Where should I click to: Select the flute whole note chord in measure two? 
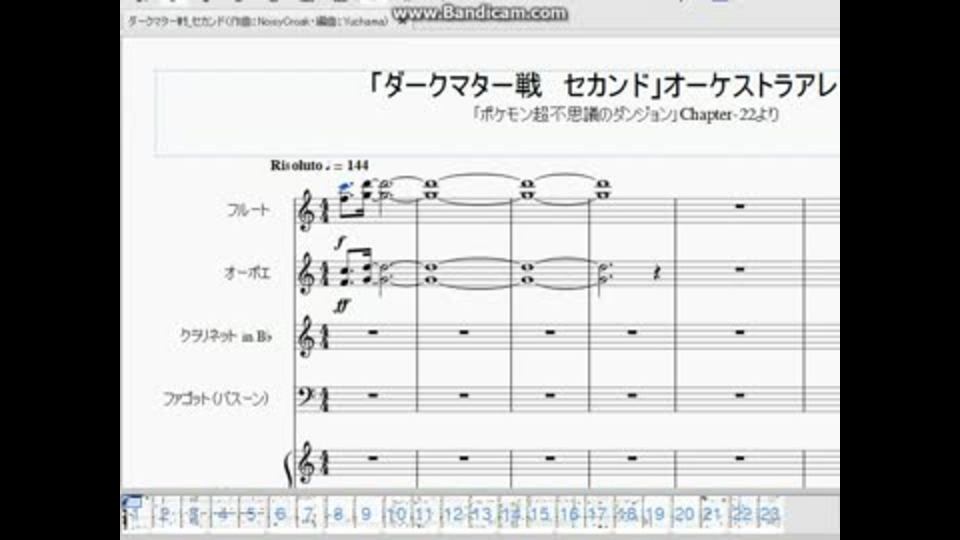(431, 189)
